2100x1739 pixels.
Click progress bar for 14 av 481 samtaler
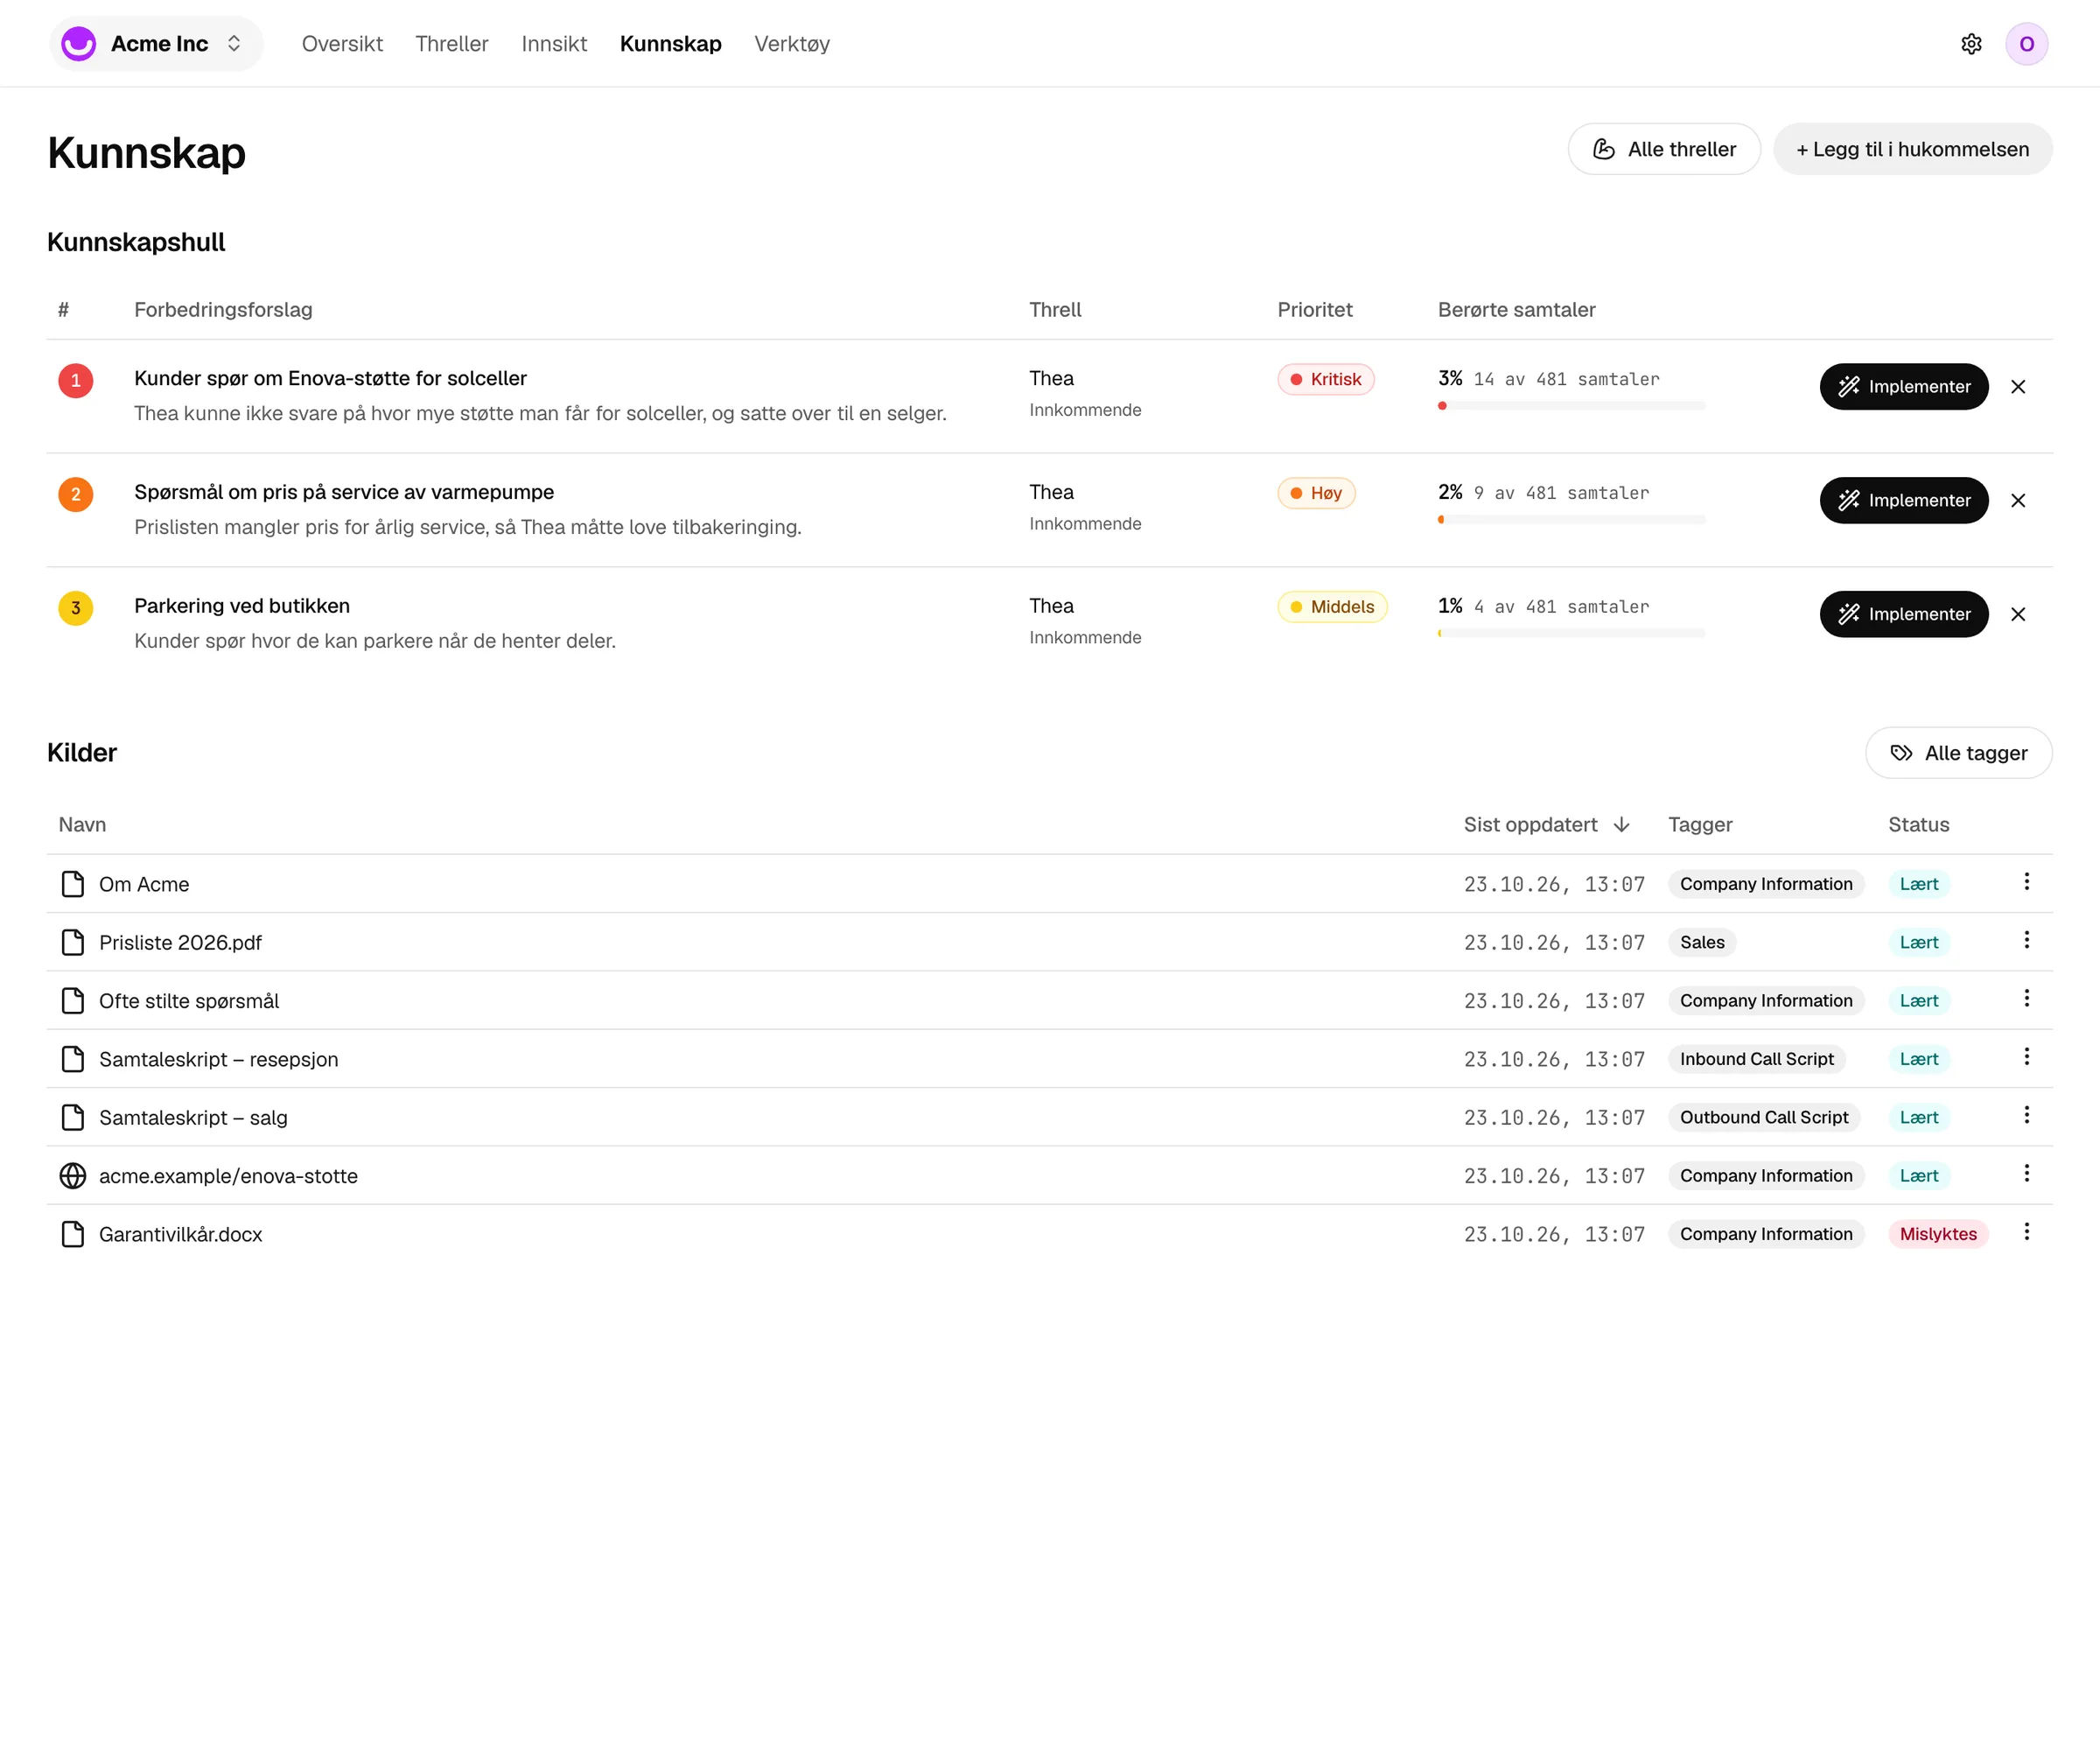[1571, 406]
